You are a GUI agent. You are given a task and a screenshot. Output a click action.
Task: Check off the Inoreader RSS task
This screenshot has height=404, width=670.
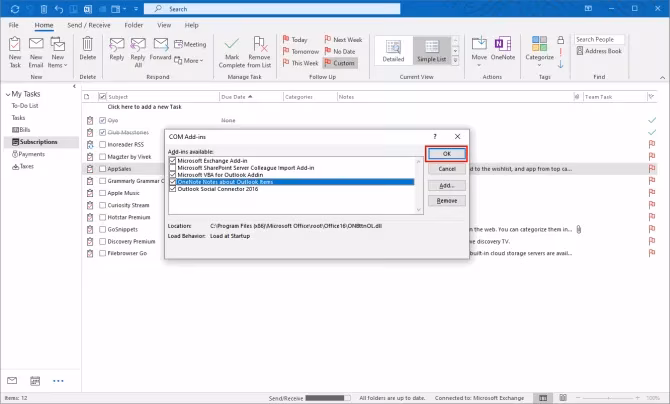[x=102, y=144]
